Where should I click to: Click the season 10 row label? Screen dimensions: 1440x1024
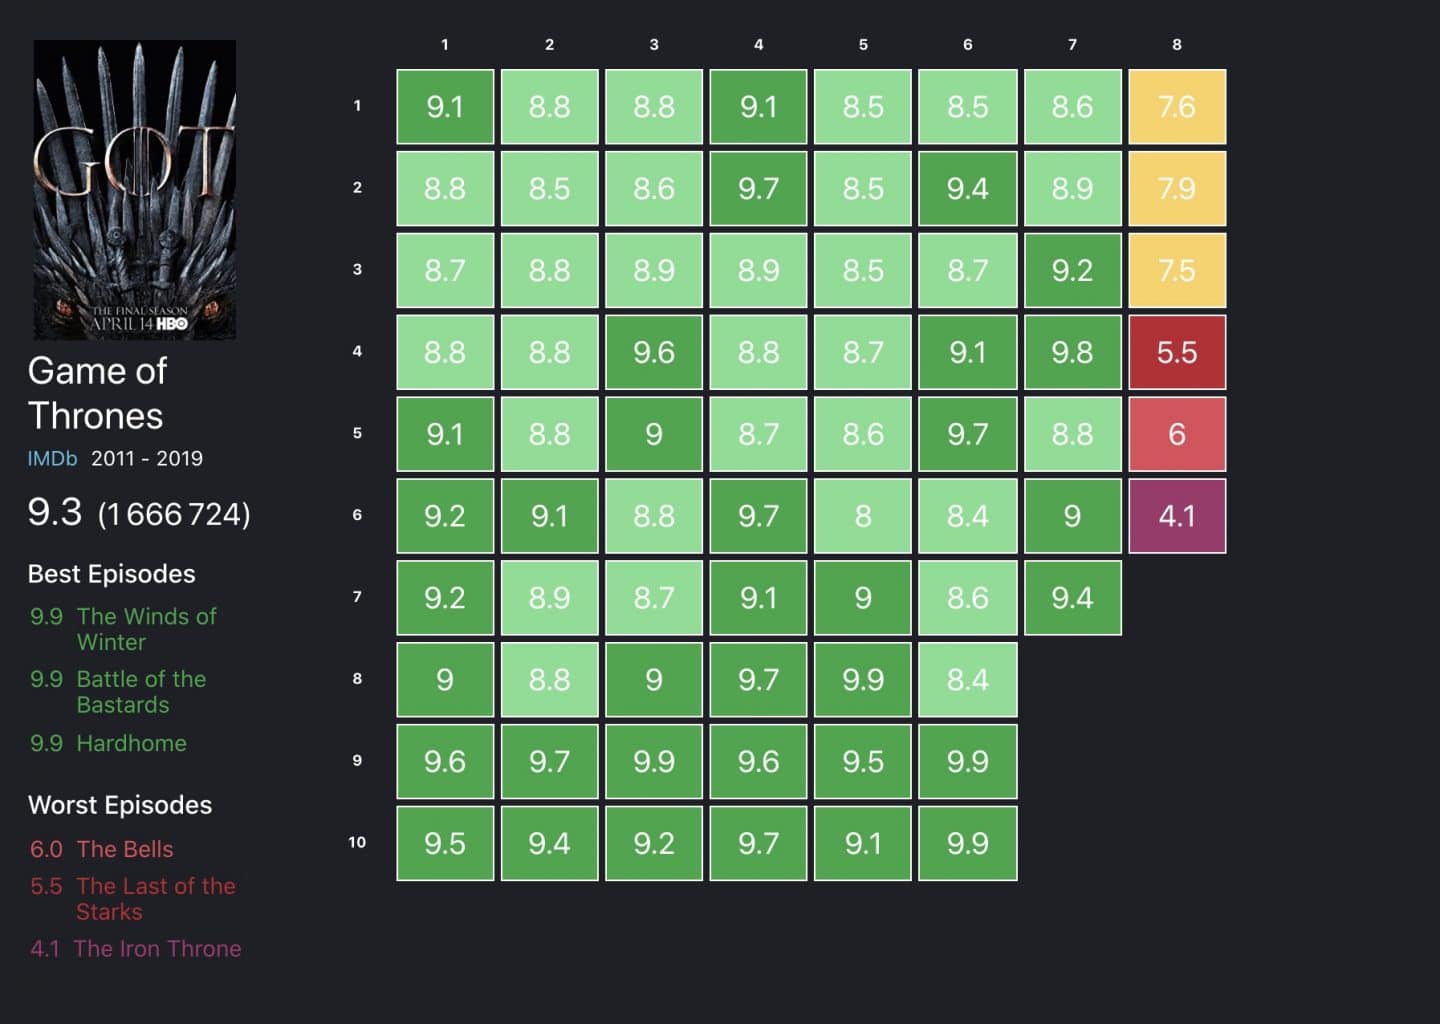coord(356,843)
